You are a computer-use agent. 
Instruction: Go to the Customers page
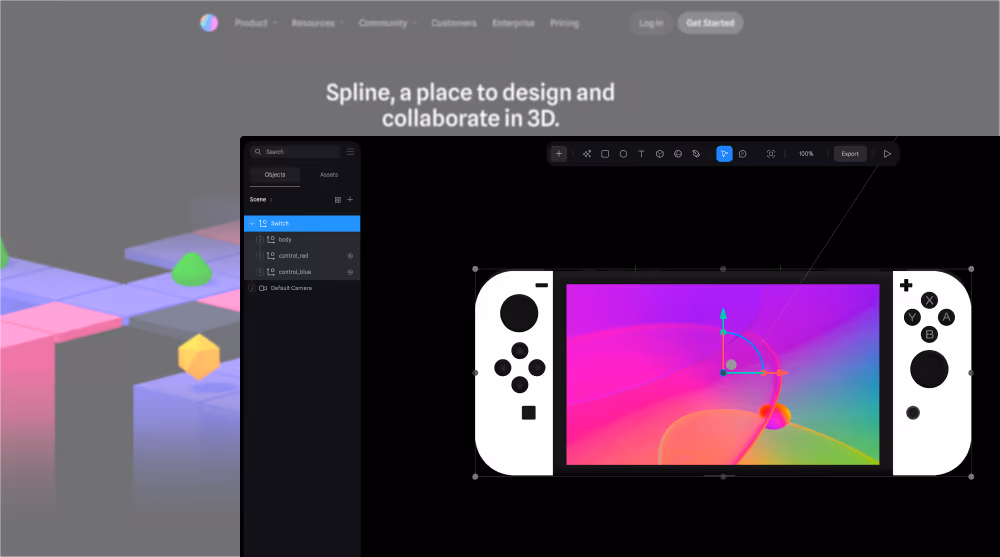tap(453, 23)
